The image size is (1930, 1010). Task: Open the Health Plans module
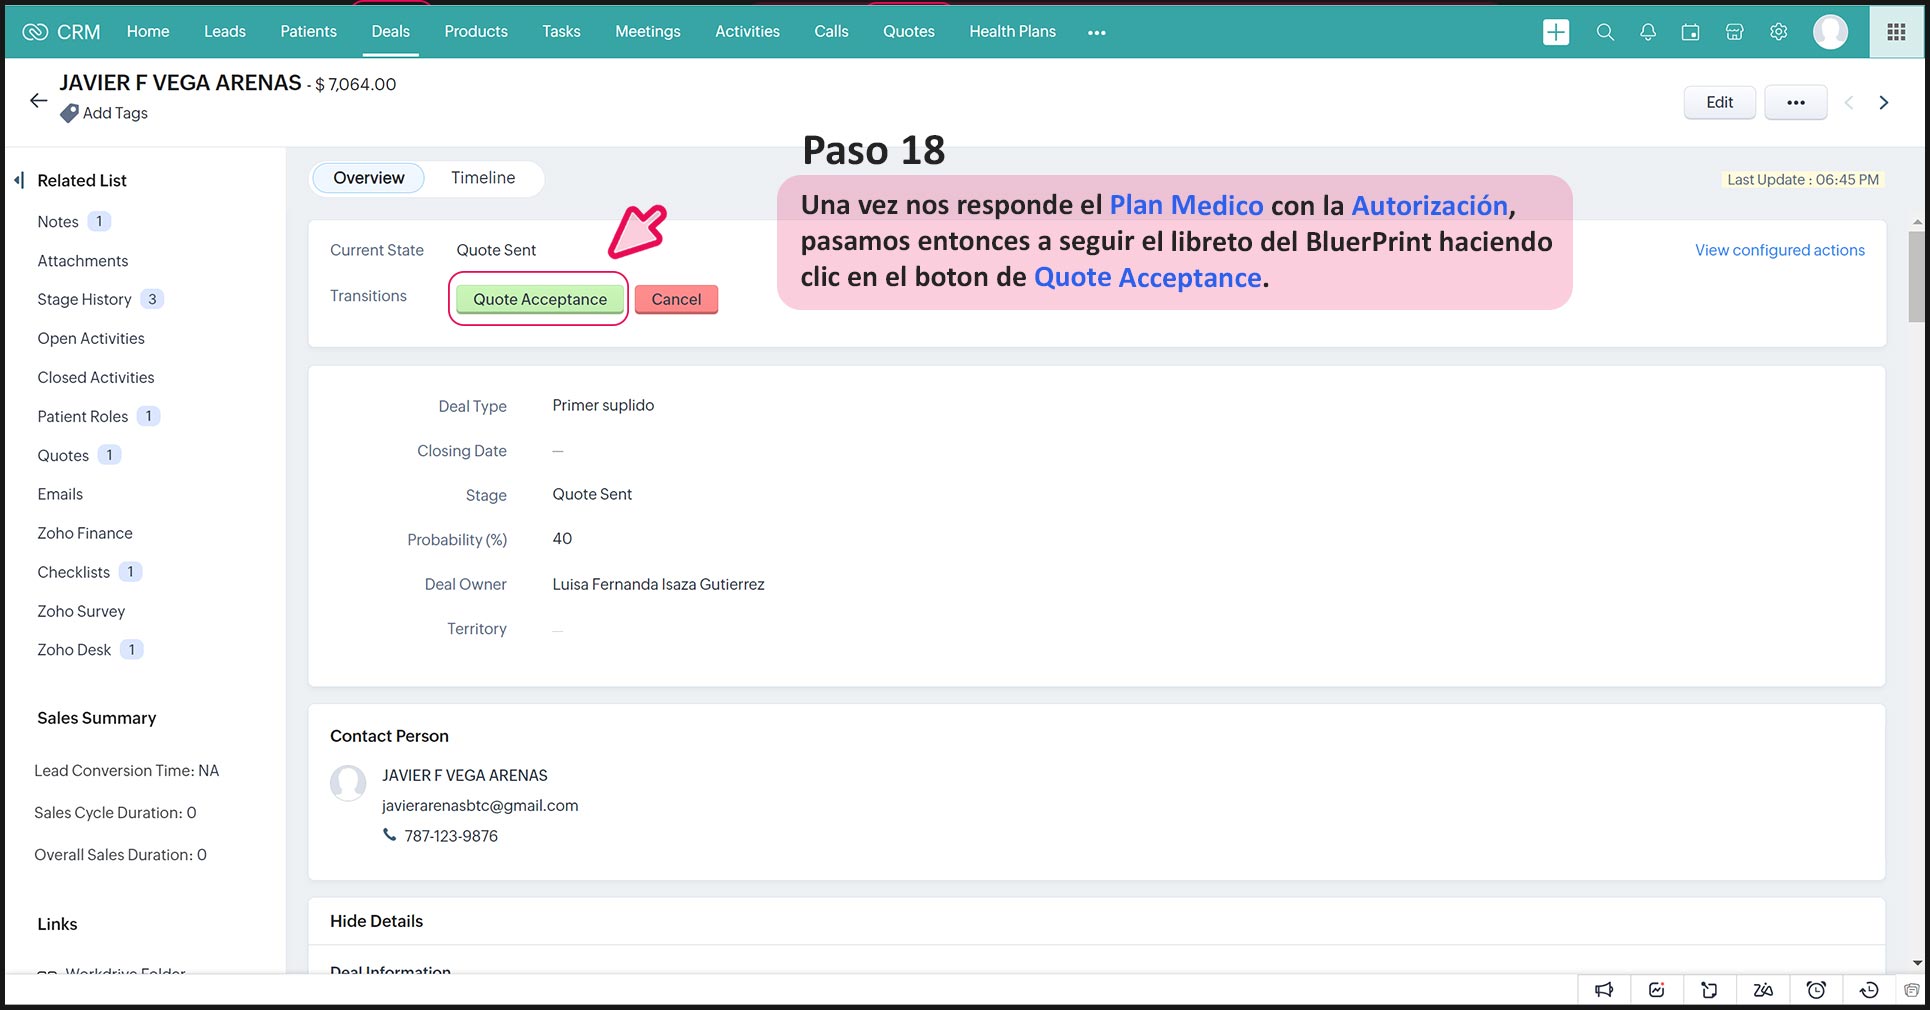1012,32
